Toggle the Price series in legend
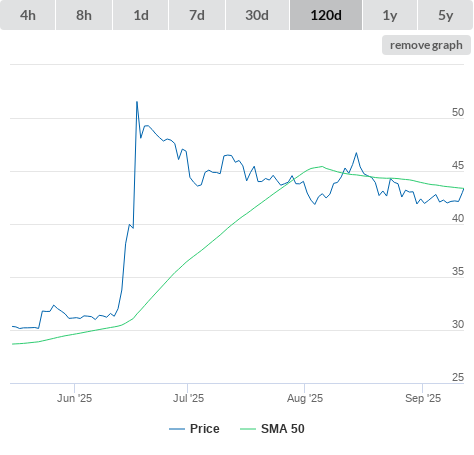474x455 pixels. point(194,429)
